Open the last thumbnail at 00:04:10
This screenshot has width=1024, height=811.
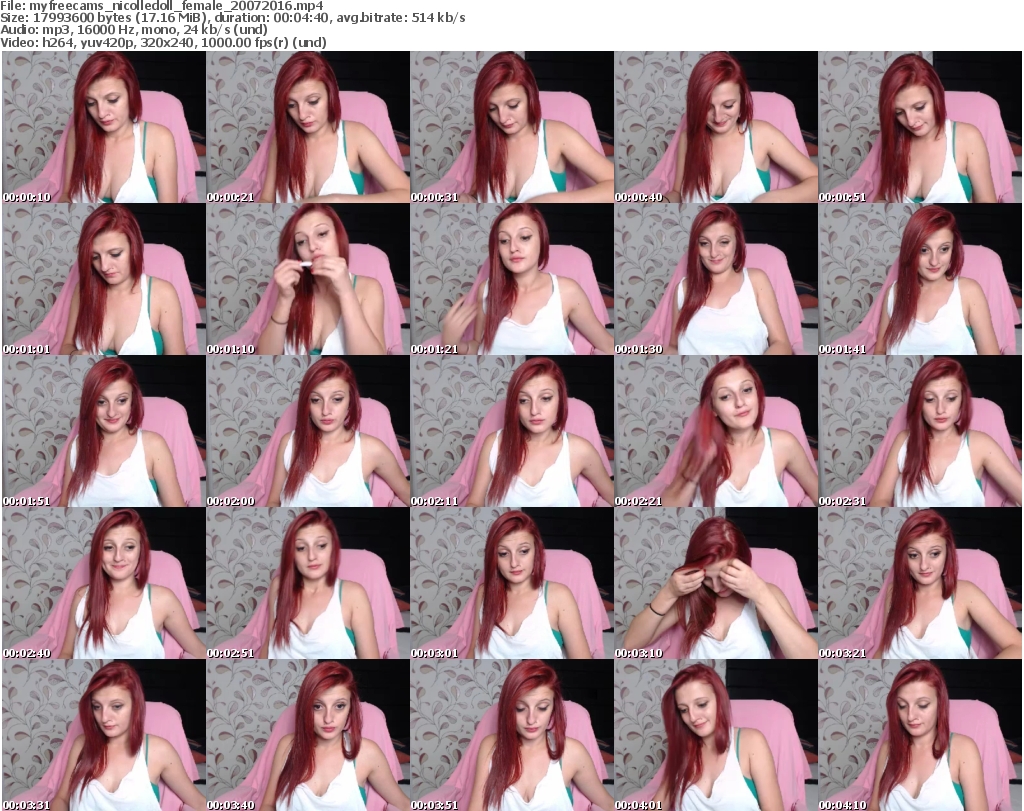click(x=920, y=735)
